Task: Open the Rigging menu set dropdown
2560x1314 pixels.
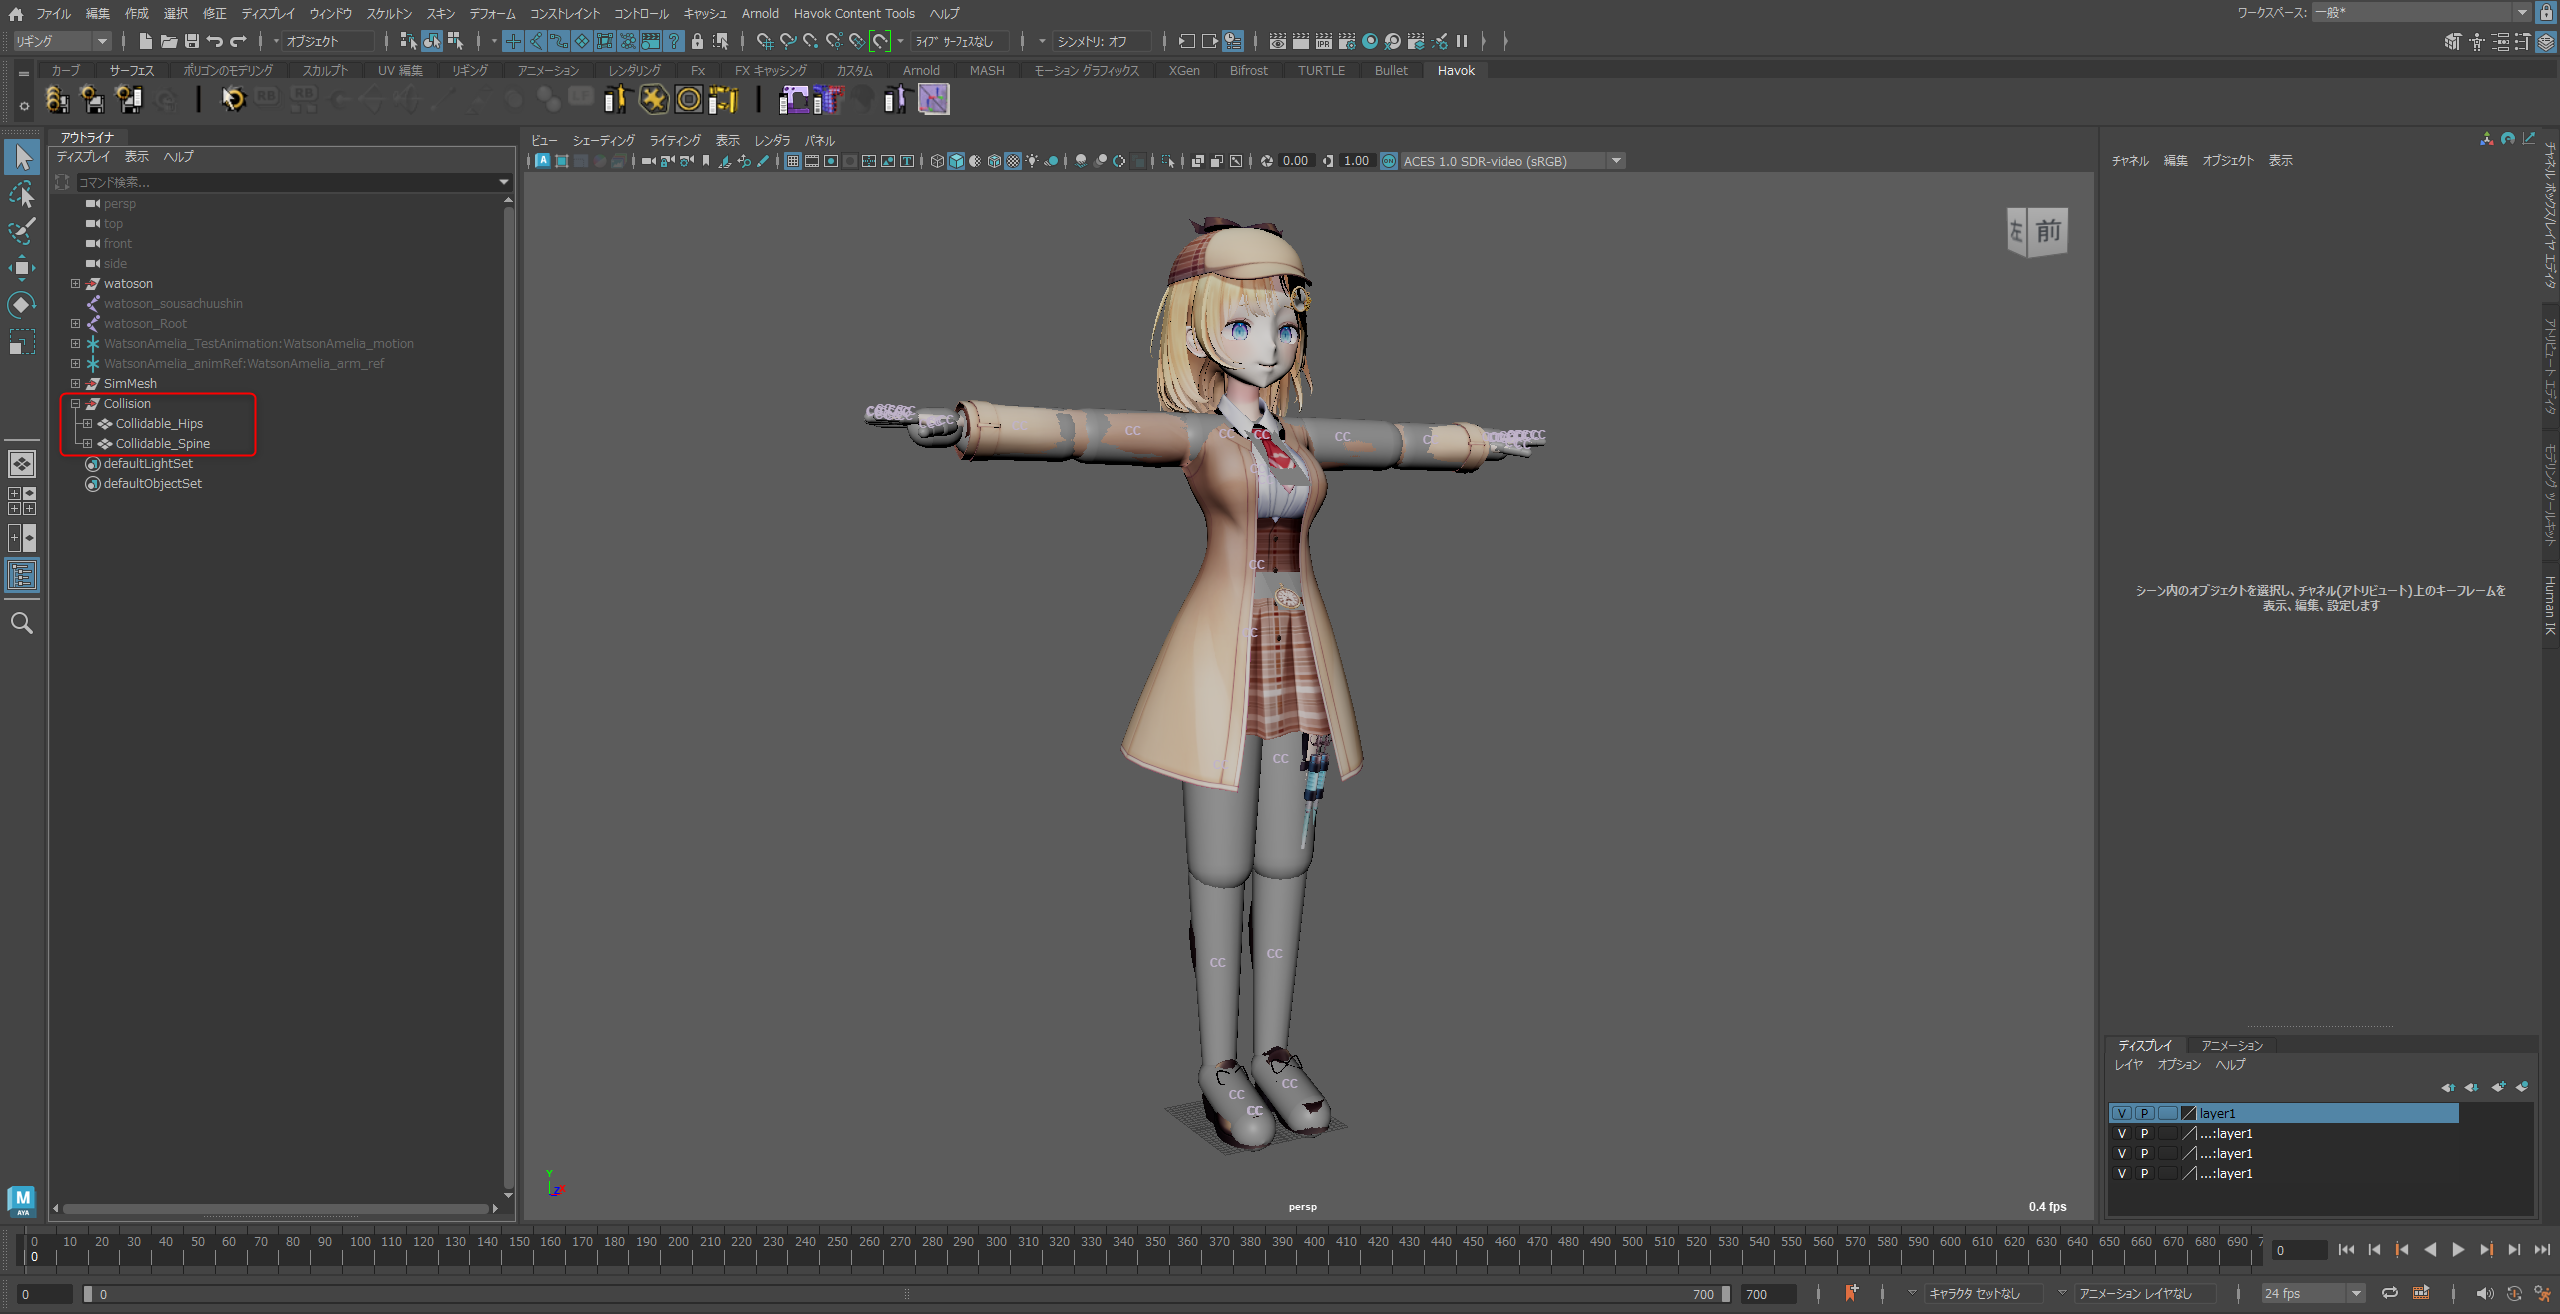Action: (x=61, y=41)
